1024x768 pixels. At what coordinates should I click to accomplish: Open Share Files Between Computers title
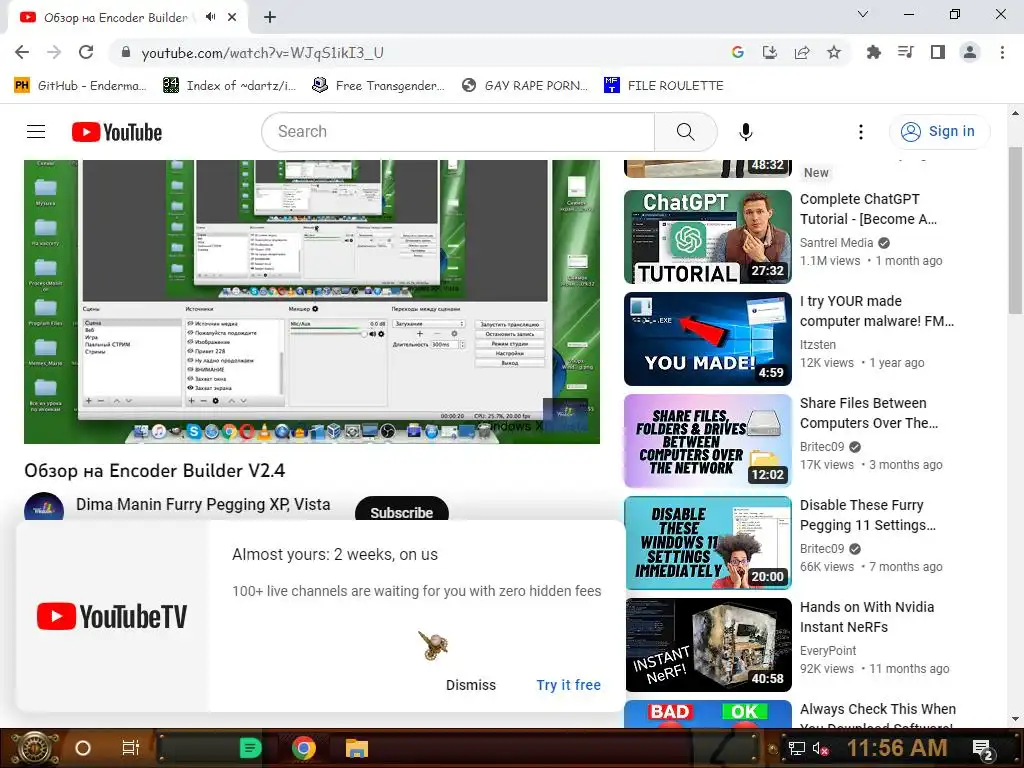tap(869, 413)
